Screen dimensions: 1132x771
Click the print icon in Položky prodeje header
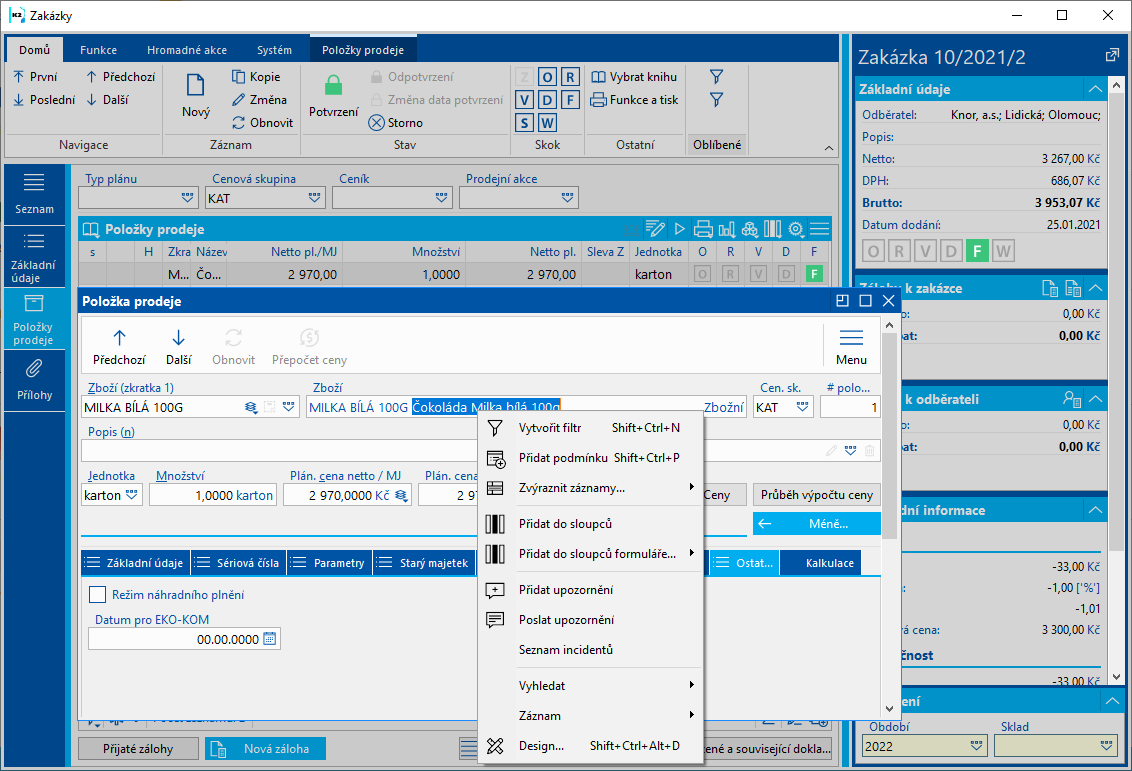[x=702, y=230]
